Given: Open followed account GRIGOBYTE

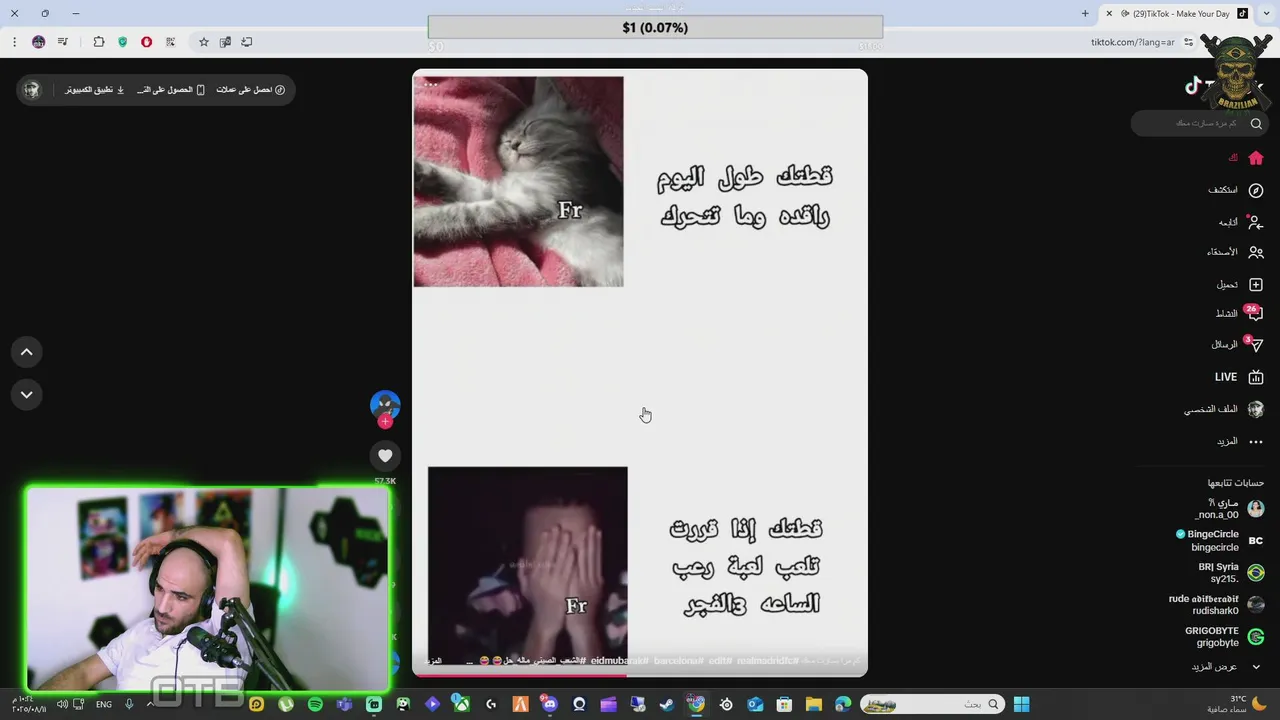Looking at the screenshot, I should pyautogui.click(x=1225, y=637).
